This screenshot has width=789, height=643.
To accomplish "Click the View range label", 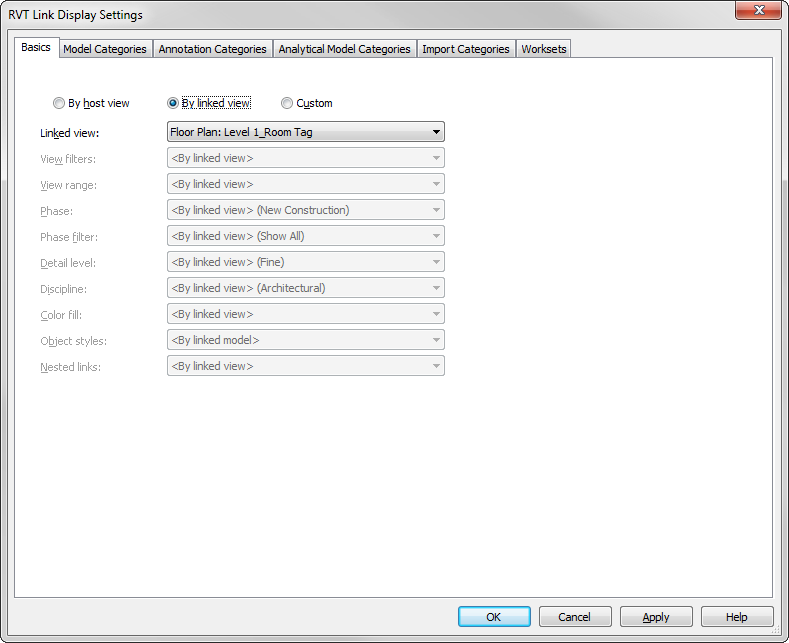I will point(68,185).
